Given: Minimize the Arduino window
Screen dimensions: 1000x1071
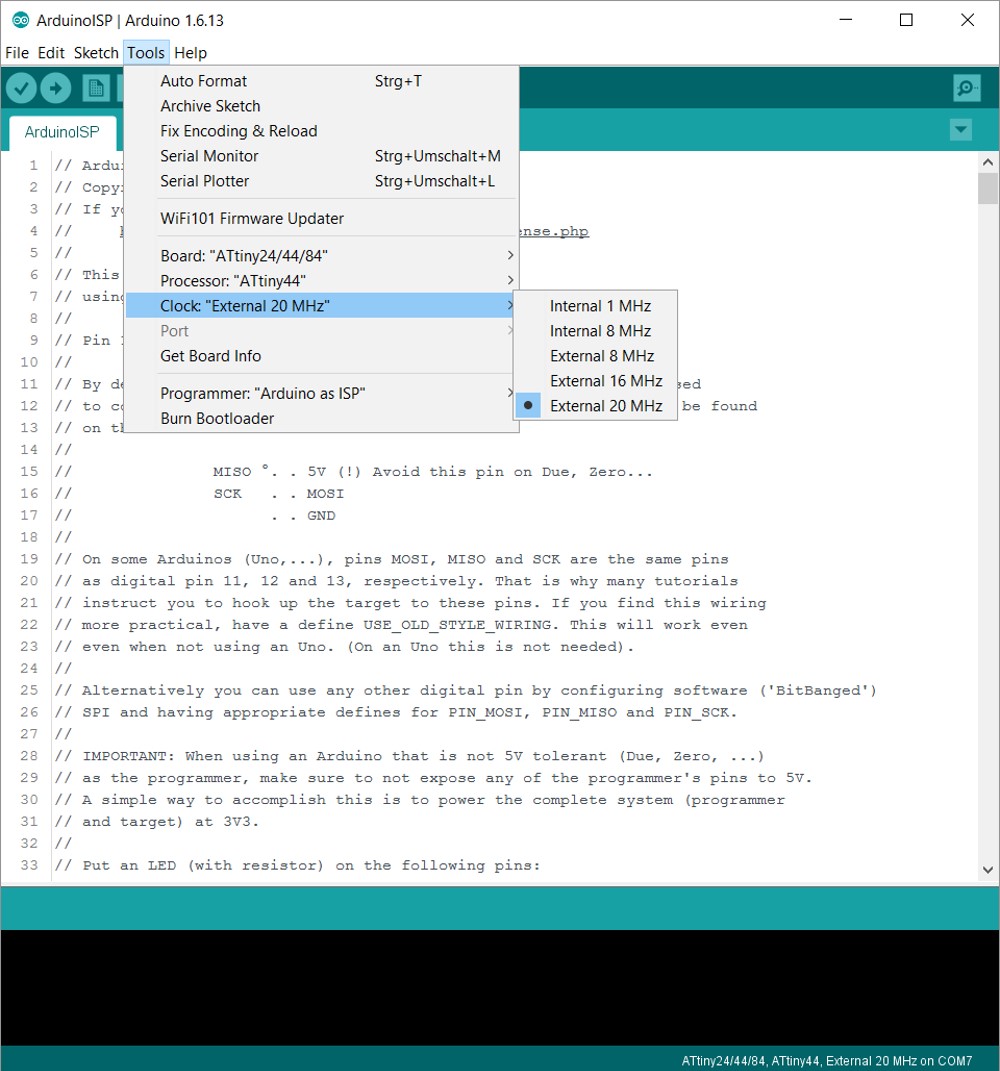Looking at the screenshot, I should [x=846, y=20].
